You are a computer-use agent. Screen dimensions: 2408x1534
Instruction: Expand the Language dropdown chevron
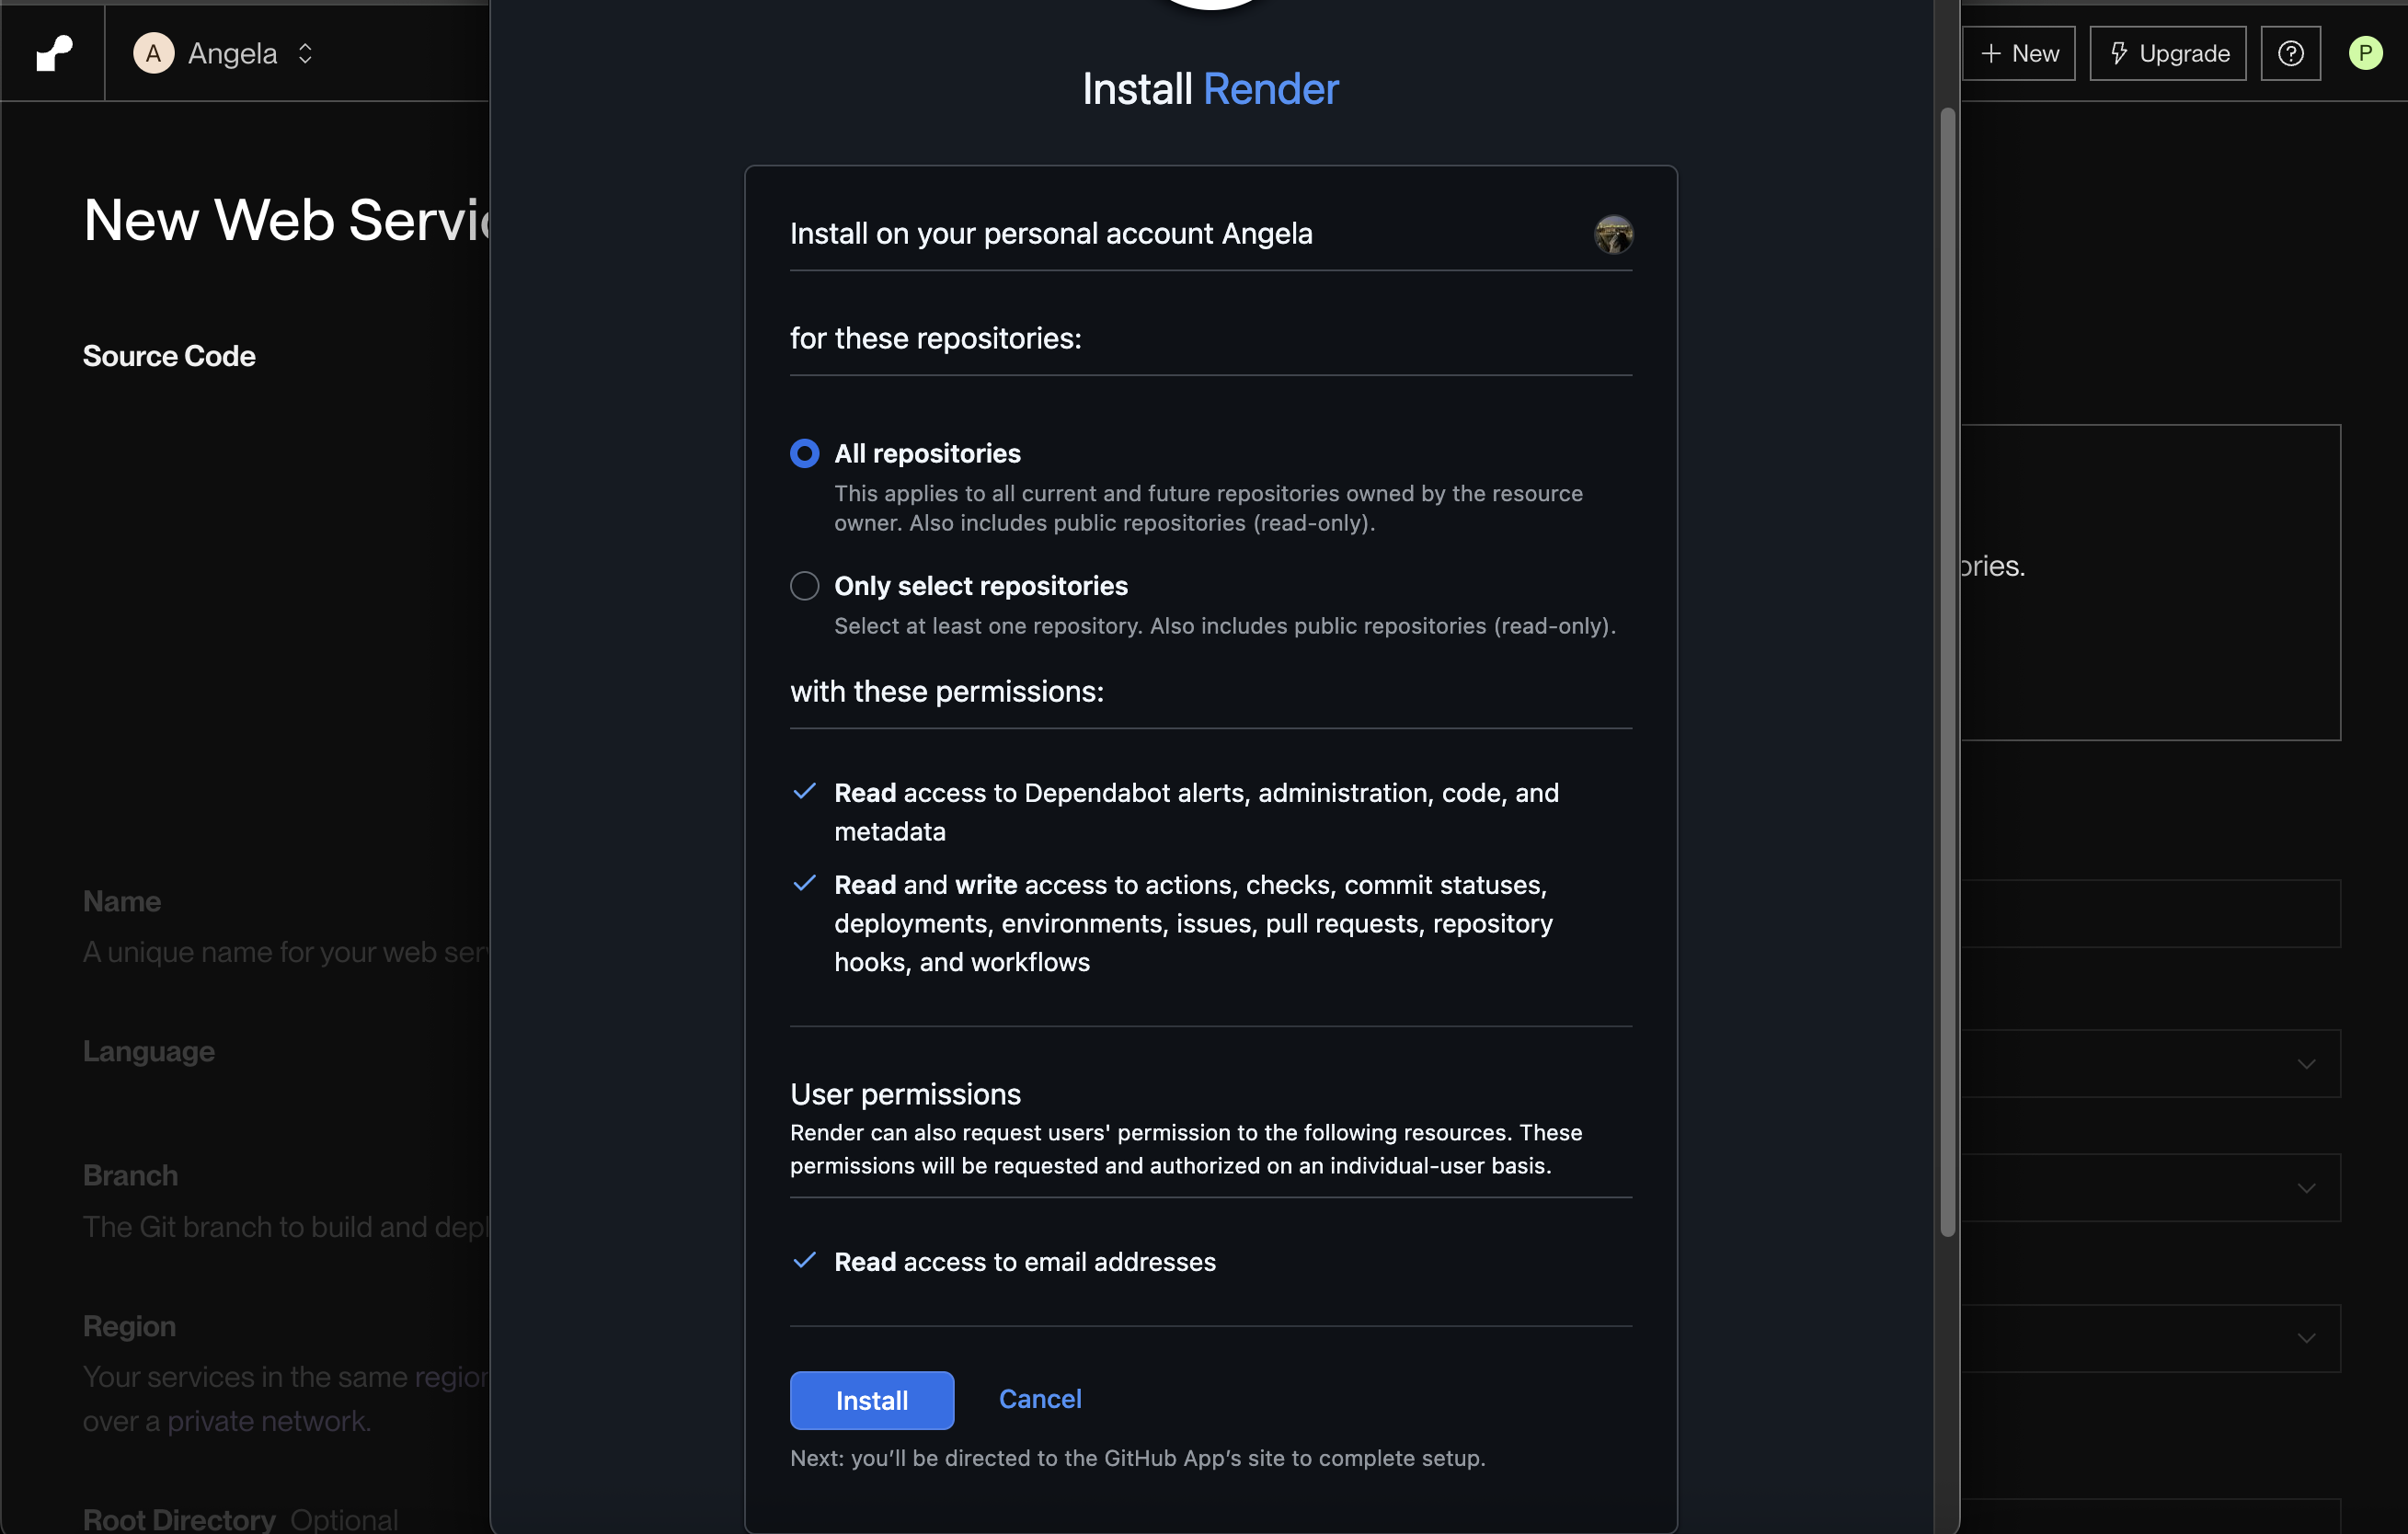pos(2306,1064)
